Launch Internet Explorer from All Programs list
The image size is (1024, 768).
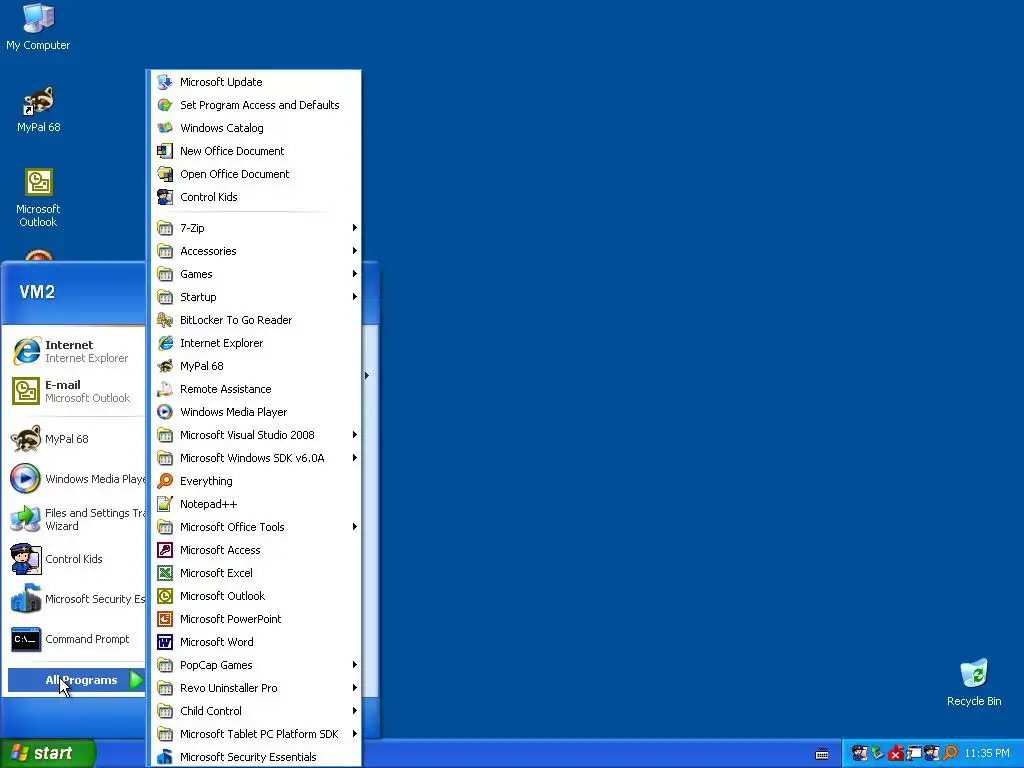(x=255, y=343)
